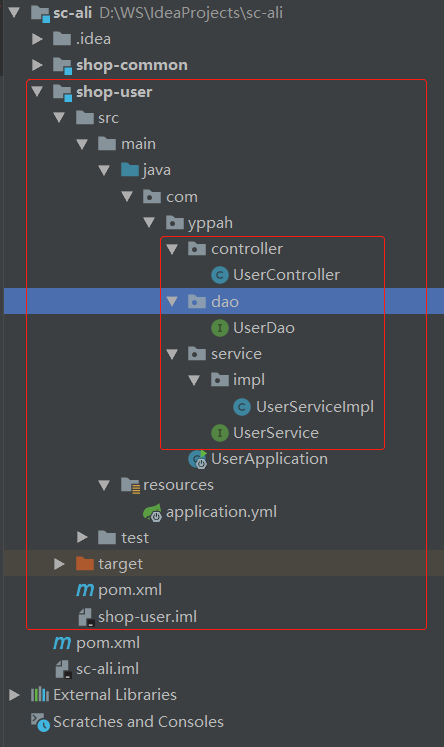
Task: Click the shop-user module folder icon
Action: (x=62, y=92)
